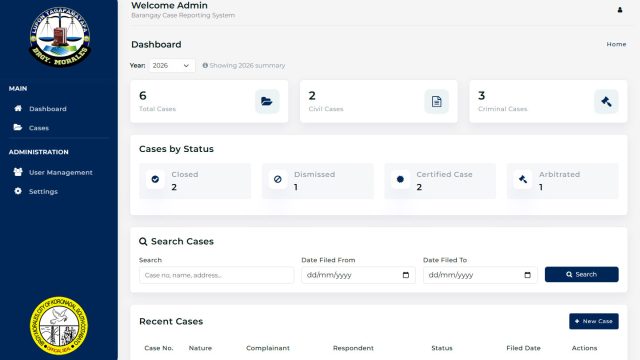This screenshot has width=640, height=360.
Task: Click the Filed Date column header
Action: pyautogui.click(x=523, y=348)
